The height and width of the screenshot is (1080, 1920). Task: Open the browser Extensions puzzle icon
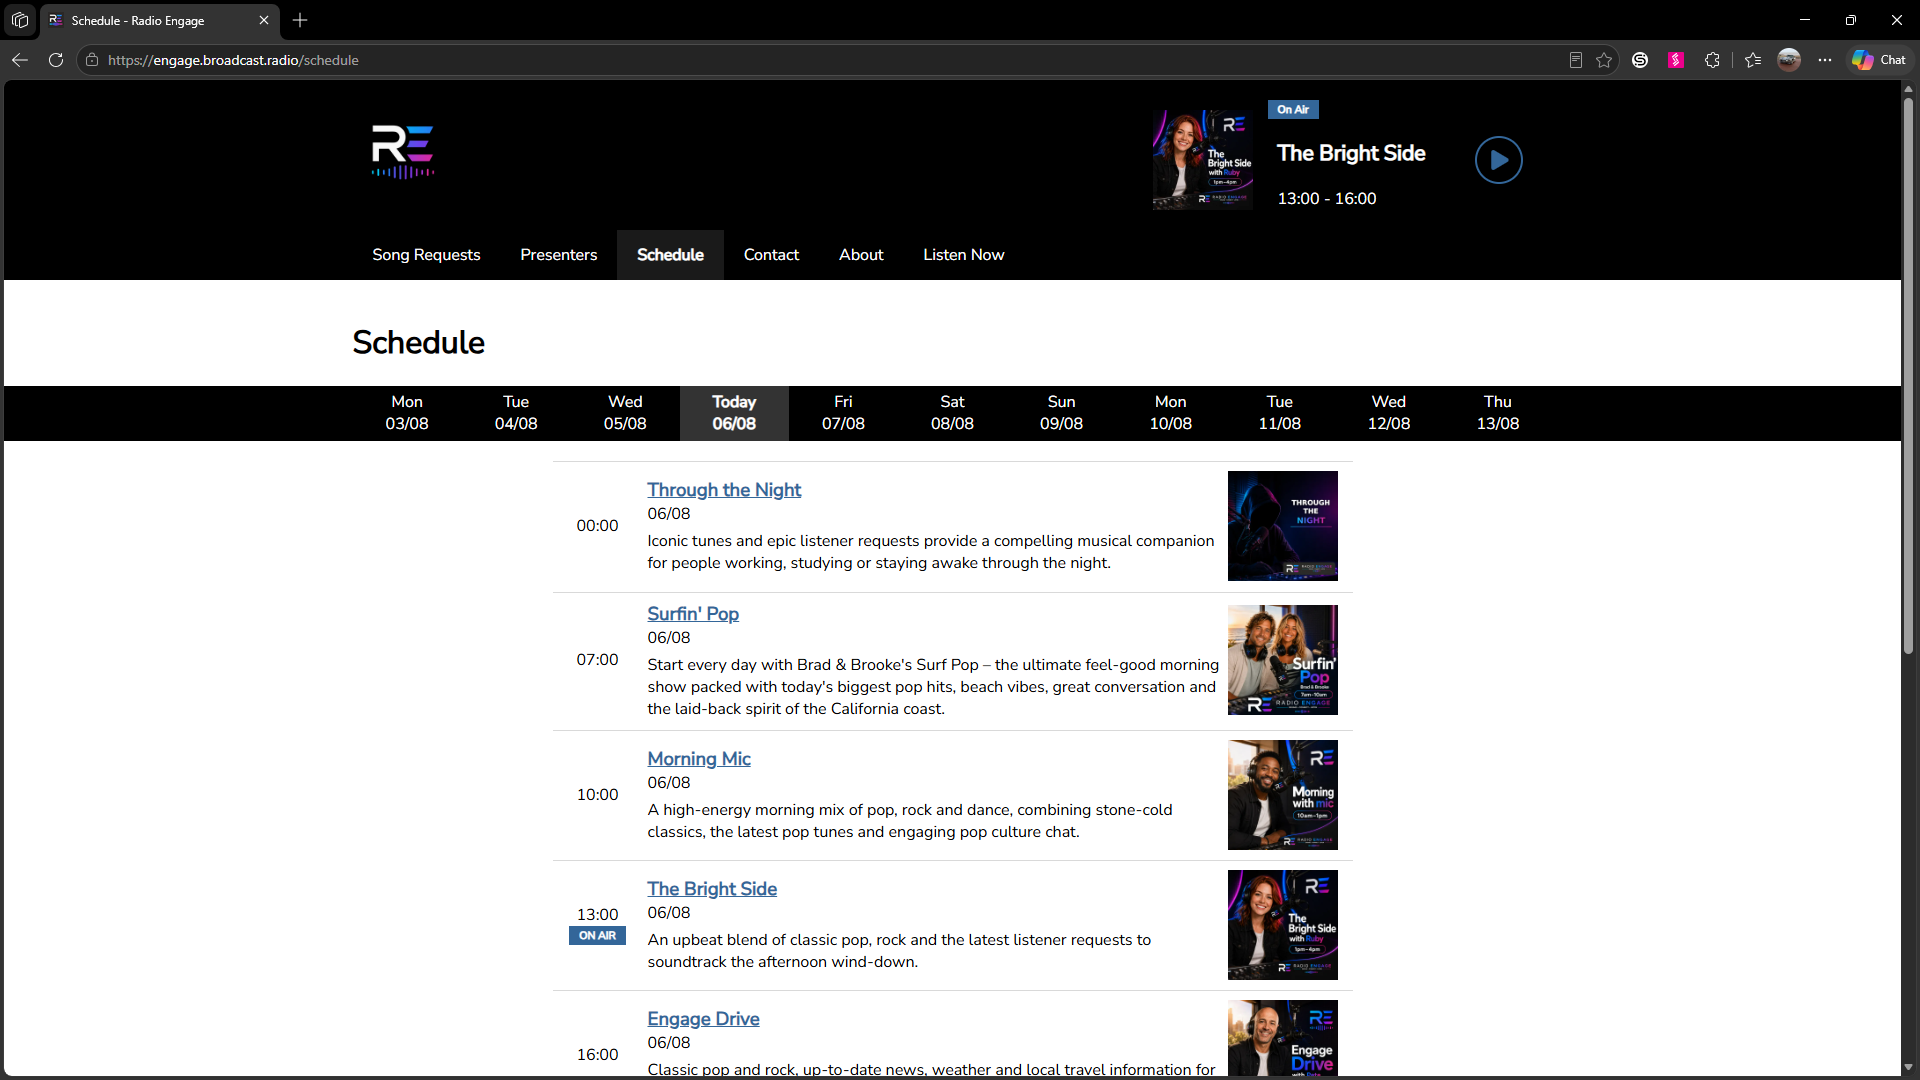(x=1712, y=60)
